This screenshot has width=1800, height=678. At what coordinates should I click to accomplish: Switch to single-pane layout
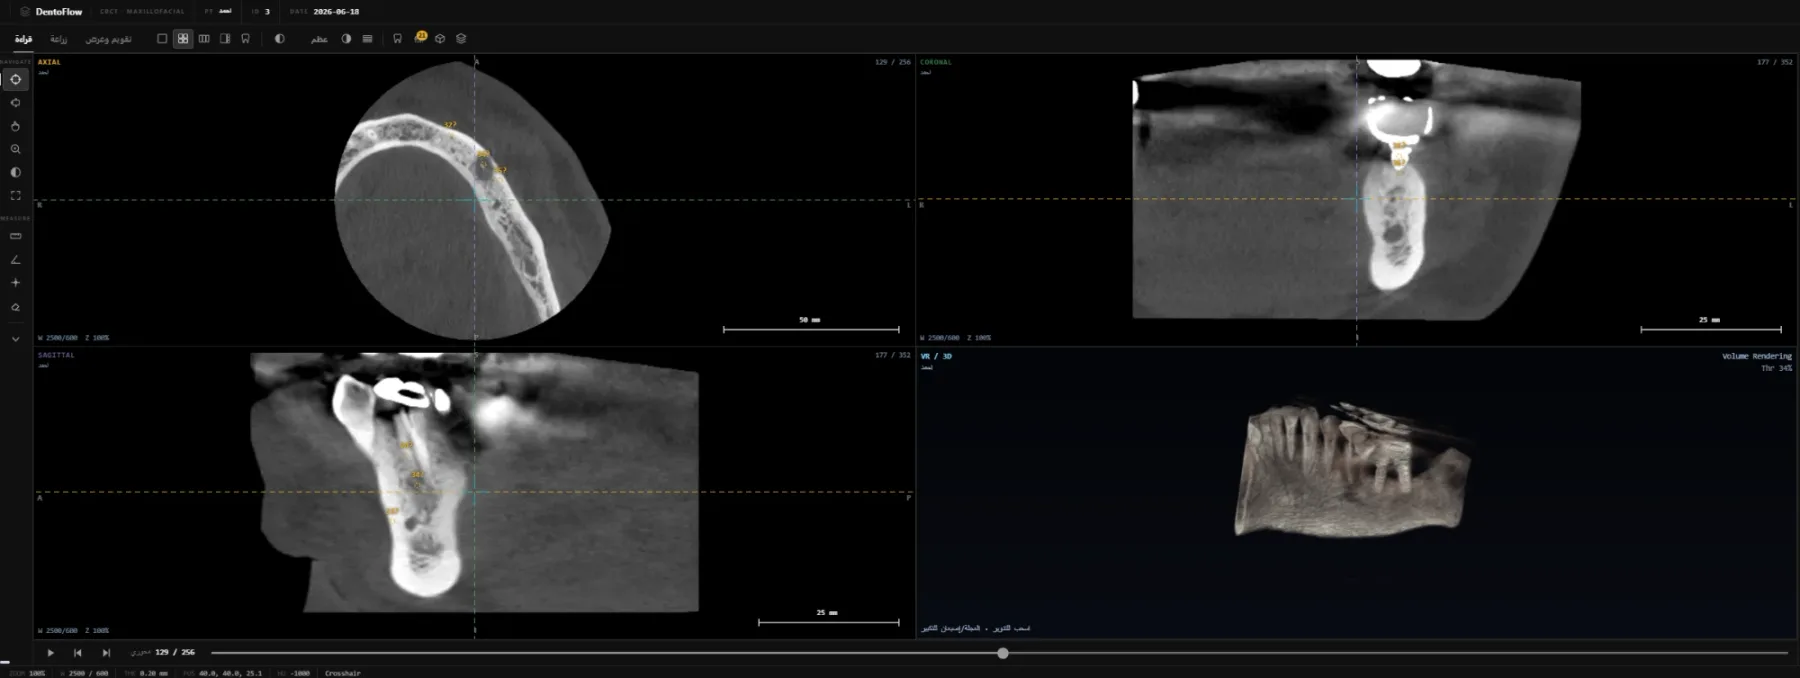(x=162, y=39)
